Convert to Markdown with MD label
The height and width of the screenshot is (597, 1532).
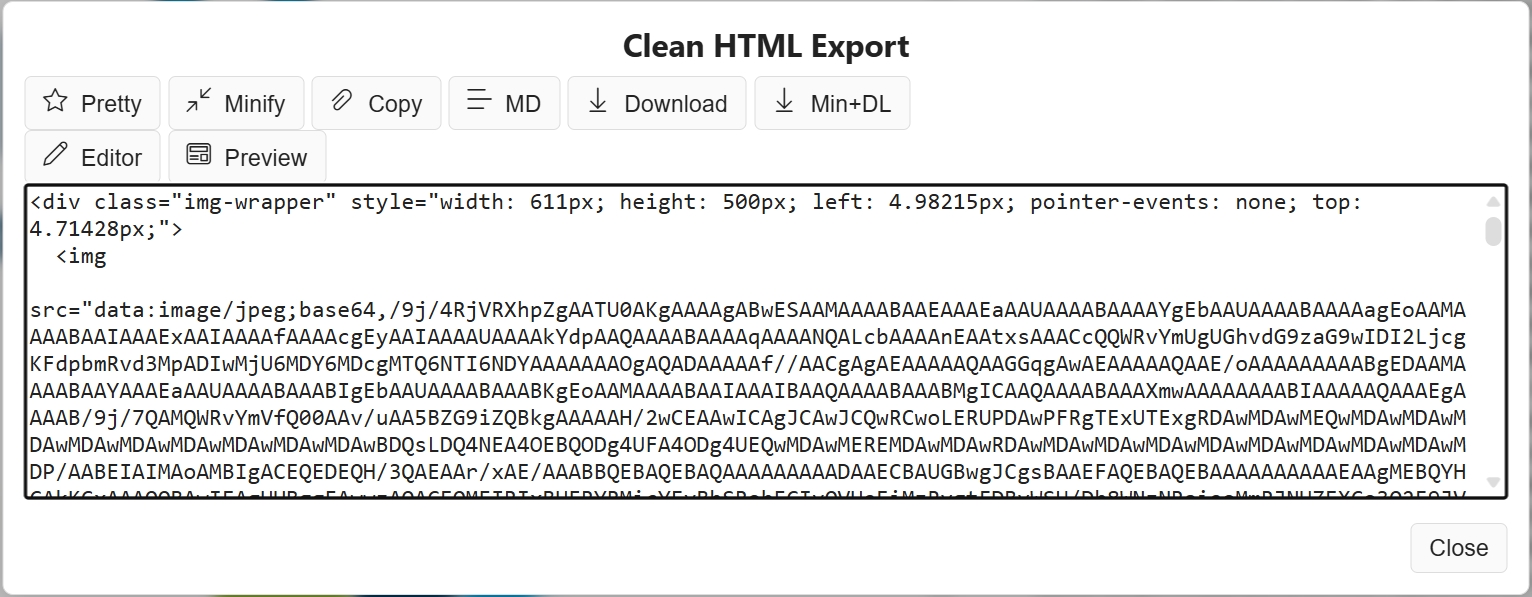click(523, 104)
